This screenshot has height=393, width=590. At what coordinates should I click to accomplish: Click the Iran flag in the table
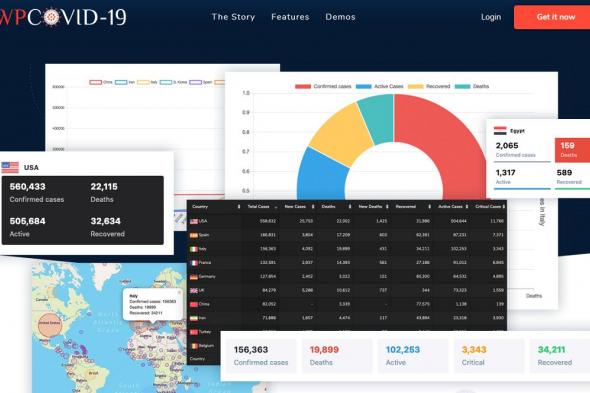point(194,318)
